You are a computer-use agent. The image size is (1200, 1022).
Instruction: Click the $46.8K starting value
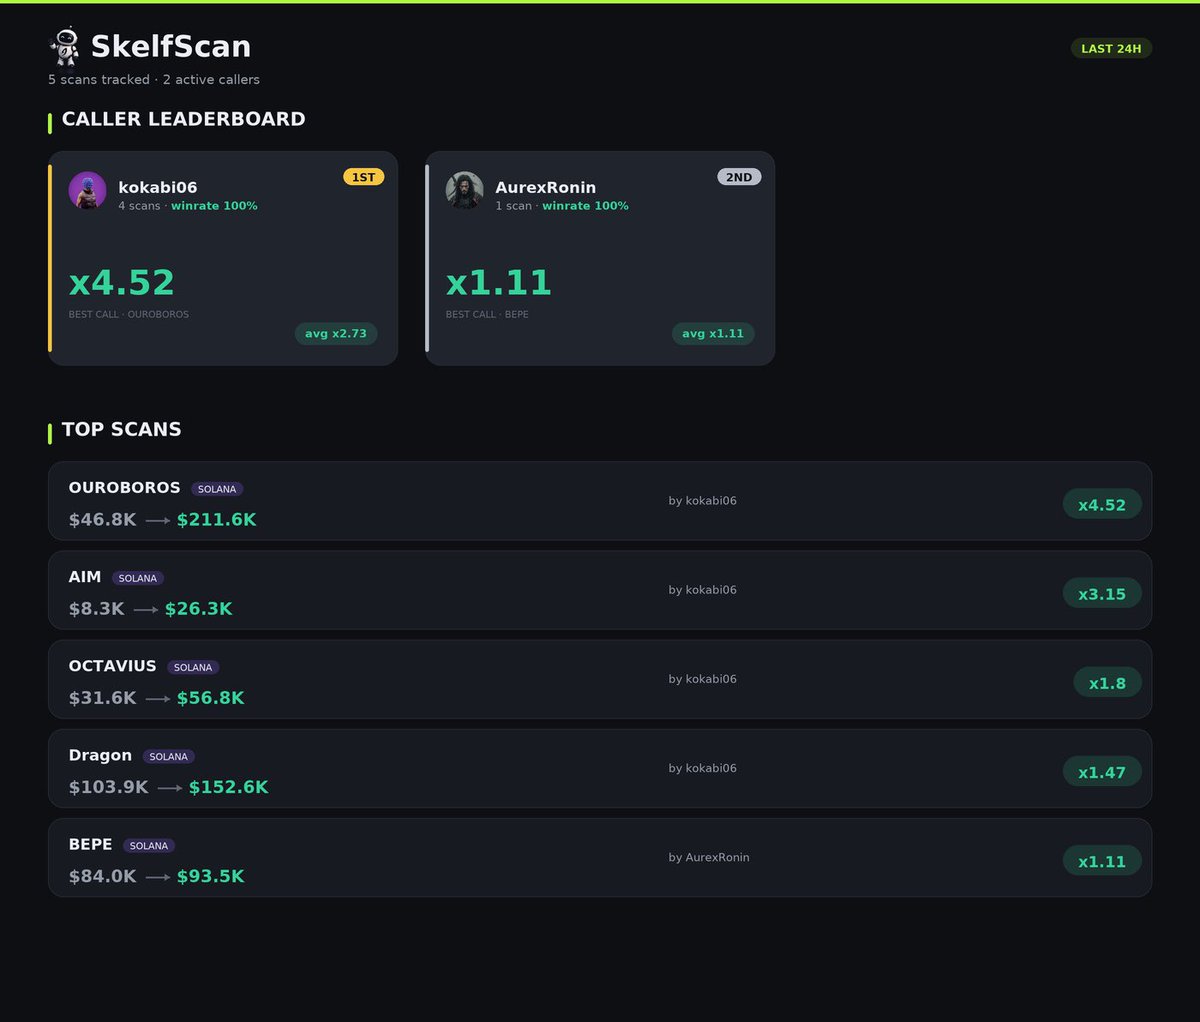103,520
